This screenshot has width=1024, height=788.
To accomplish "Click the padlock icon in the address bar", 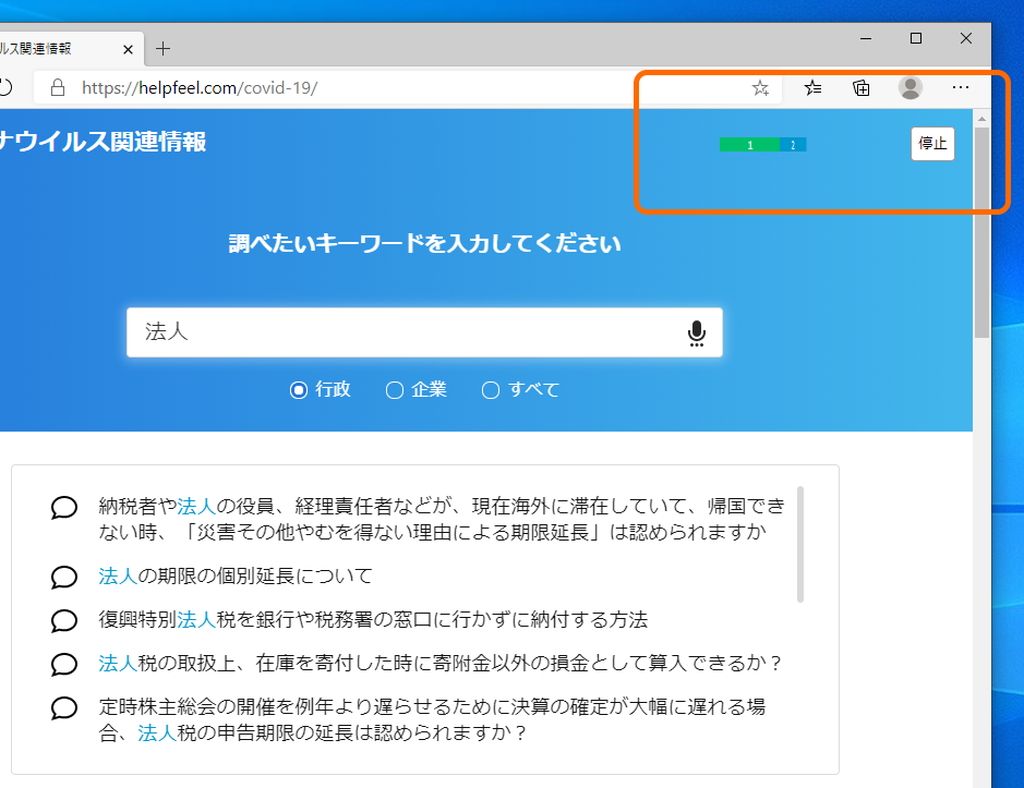I will (55, 88).
